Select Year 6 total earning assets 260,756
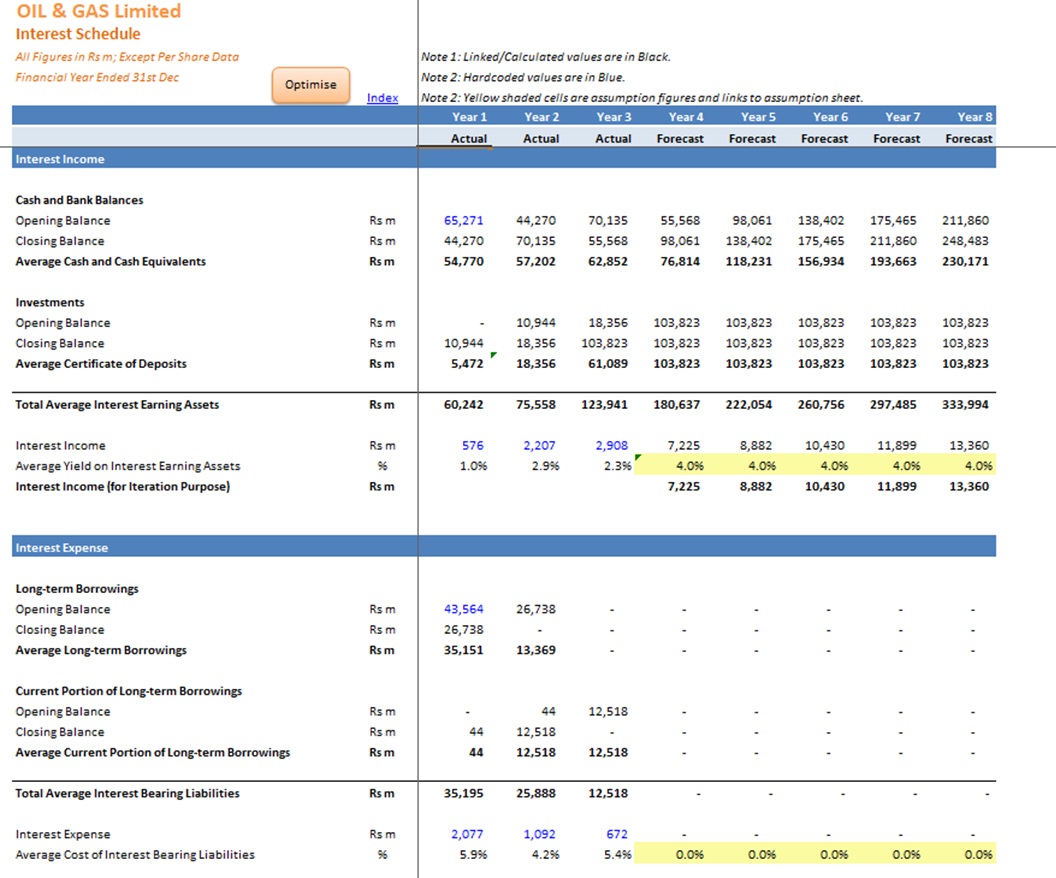Viewport: 1056px width, 878px height. point(821,405)
